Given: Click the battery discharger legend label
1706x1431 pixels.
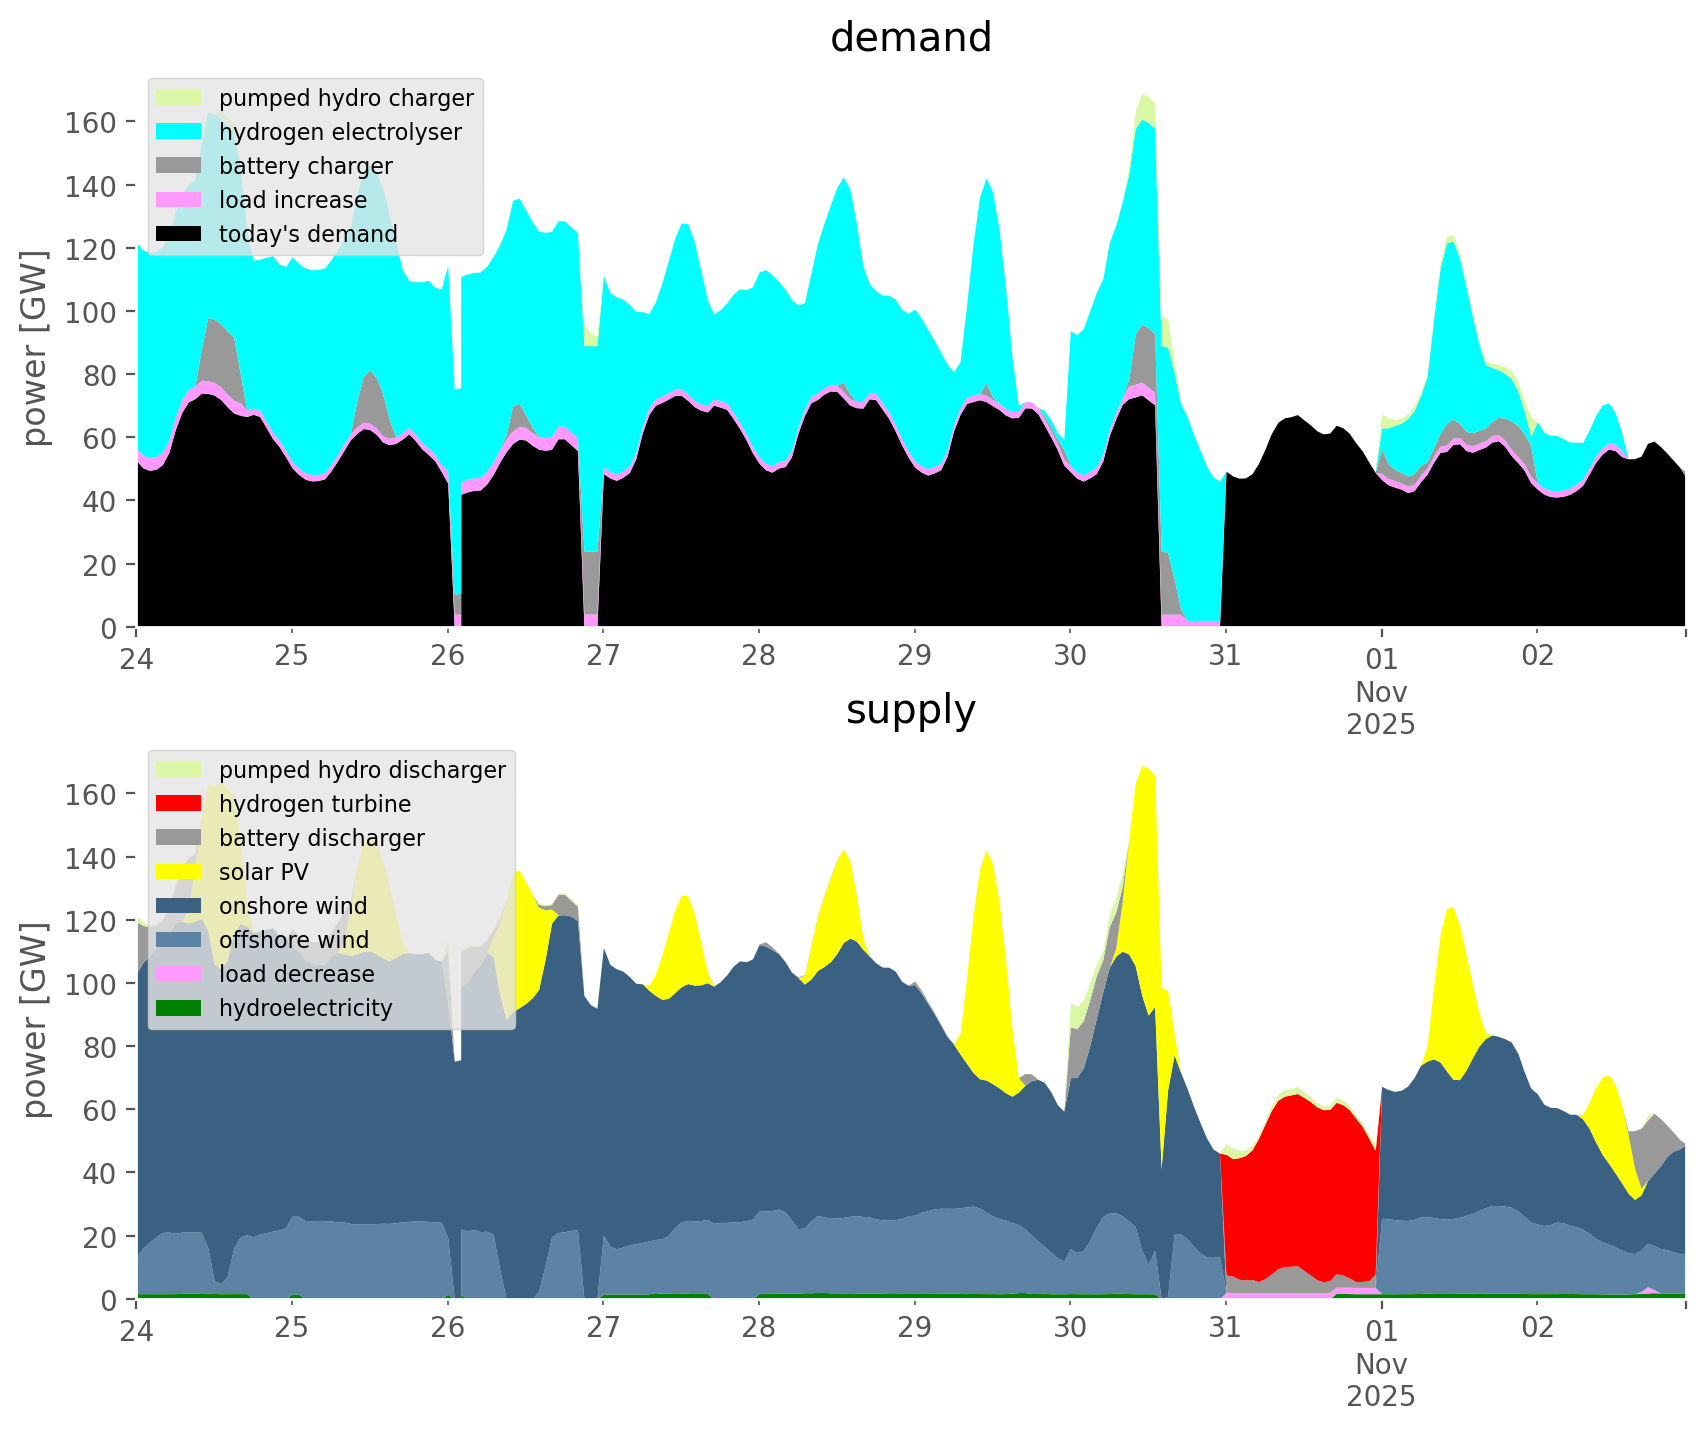Looking at the screenshot, I should pyautogui.click(x=321, y=838).
